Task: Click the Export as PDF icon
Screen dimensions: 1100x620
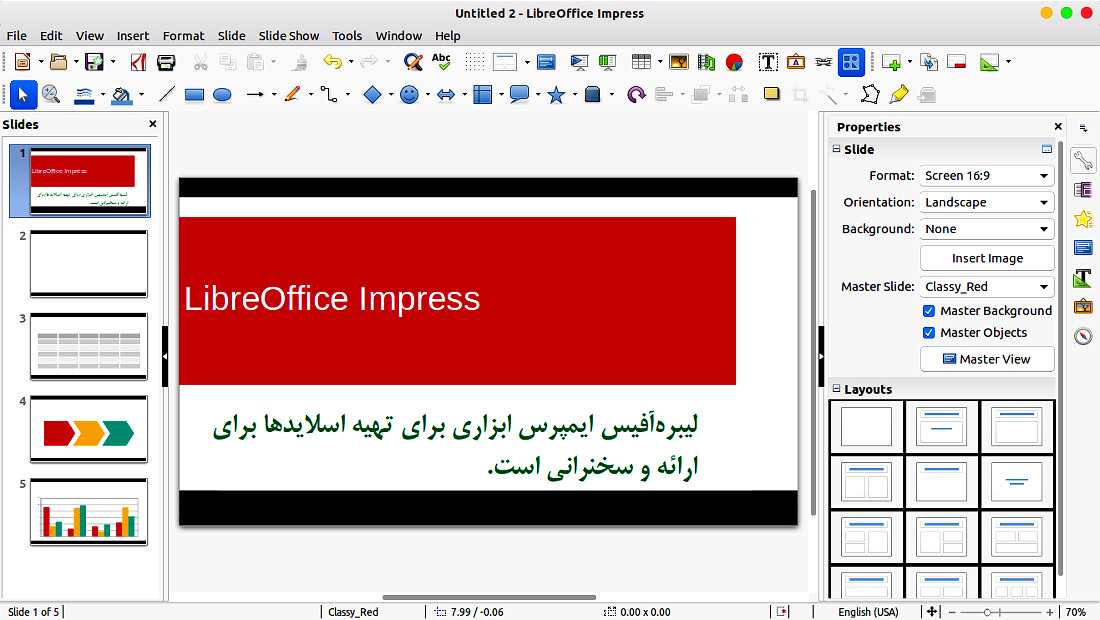Action: point(138,62)
